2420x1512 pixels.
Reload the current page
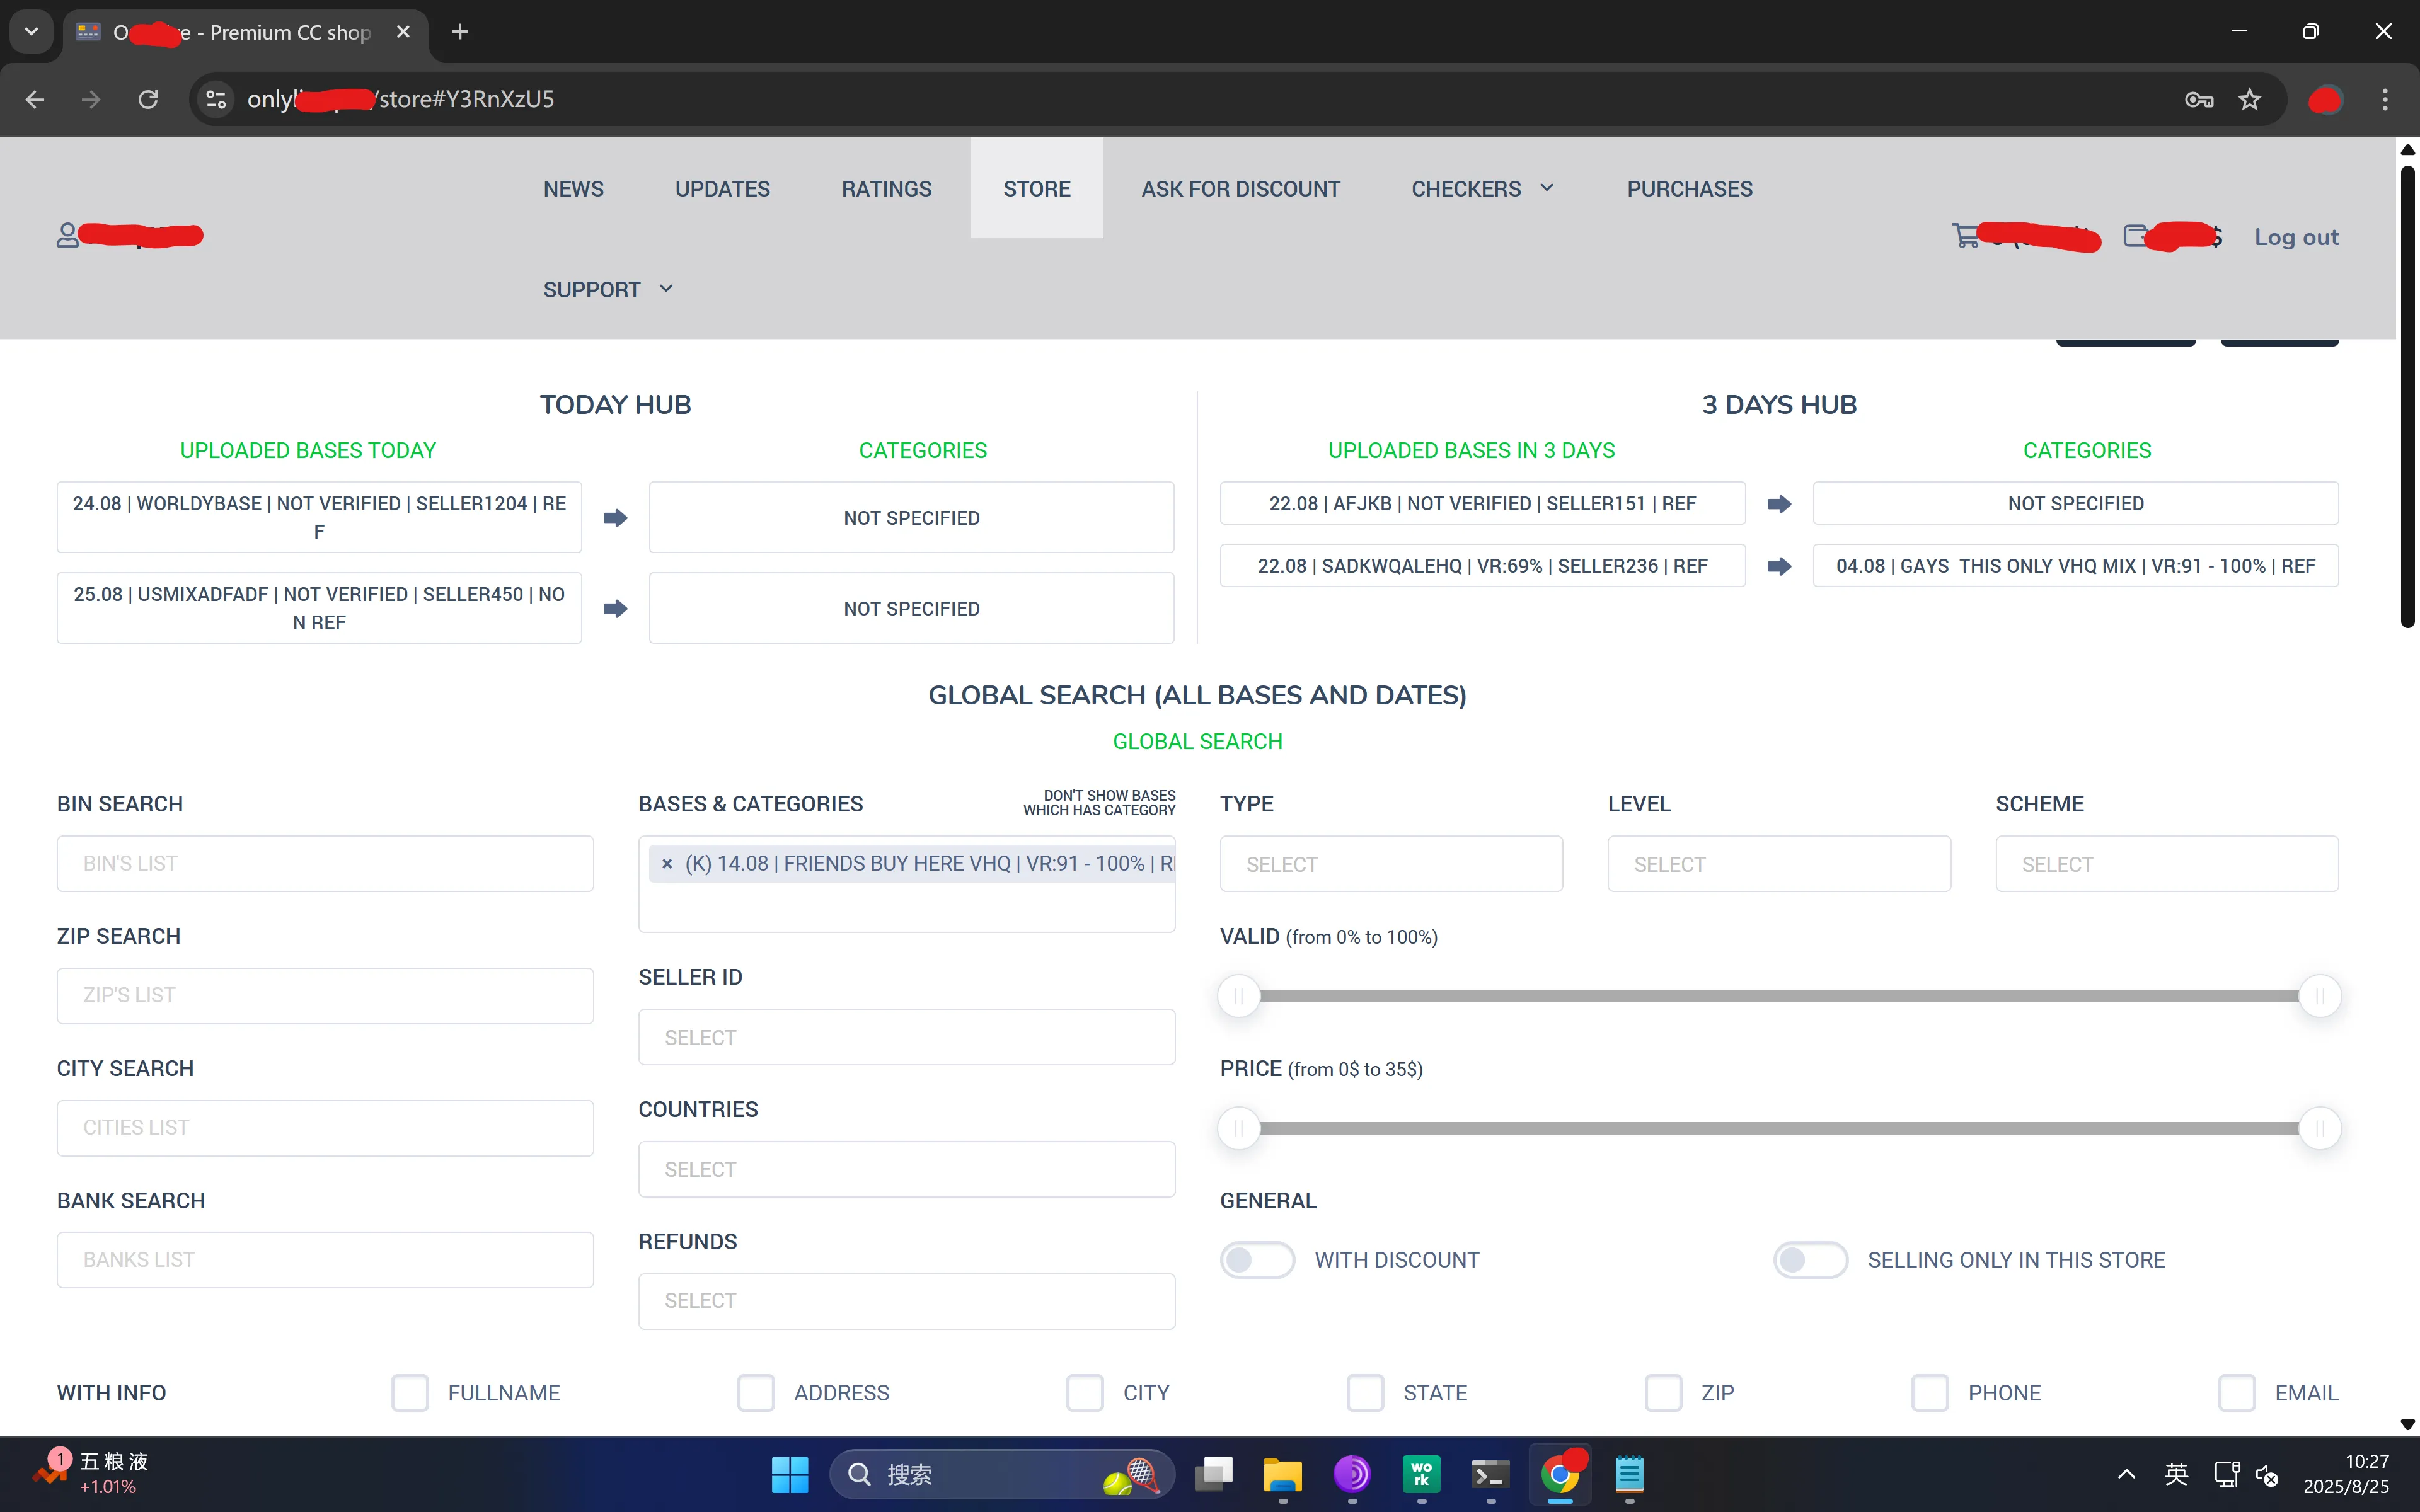tap(148, 99)
